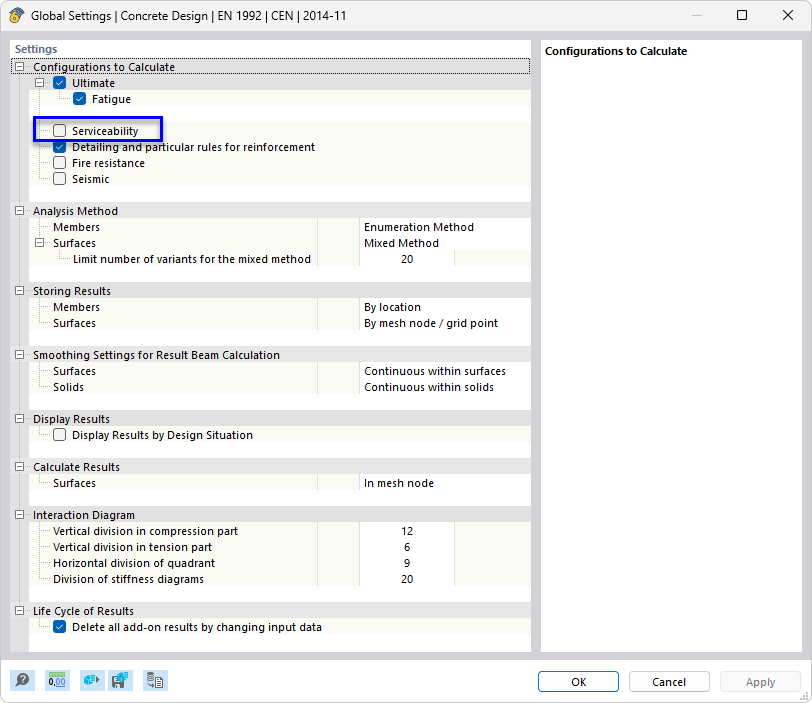
Task: Minimize the Global Settings window
Action: [x=695, y=16]
